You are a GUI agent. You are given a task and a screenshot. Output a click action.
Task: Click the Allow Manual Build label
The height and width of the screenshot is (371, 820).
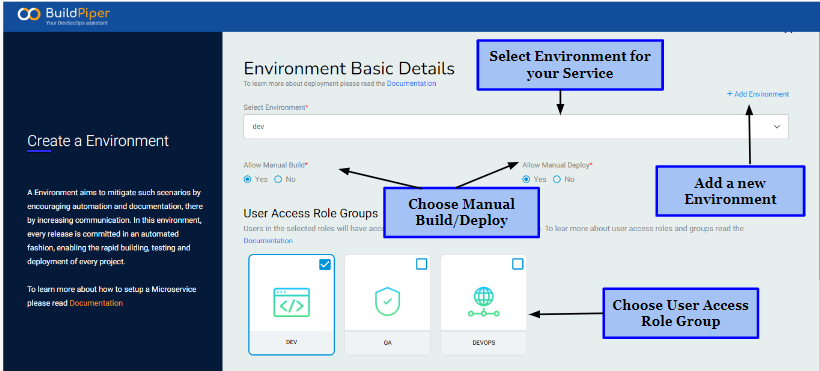point(276,165)
